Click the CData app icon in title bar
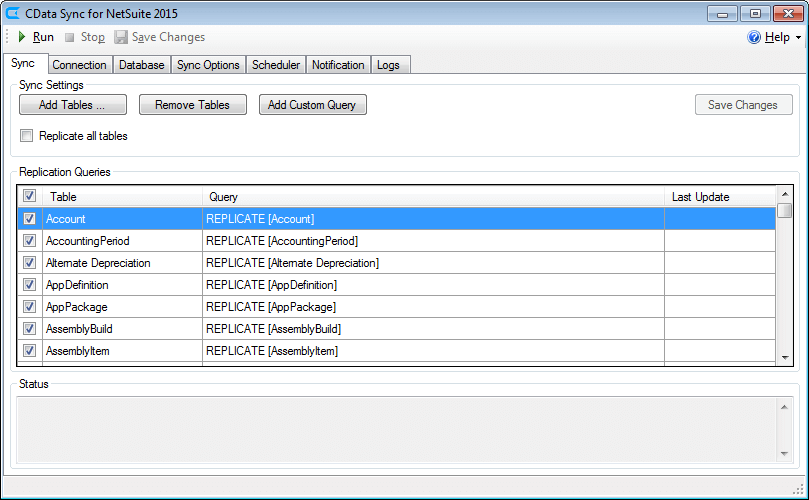 14,13
